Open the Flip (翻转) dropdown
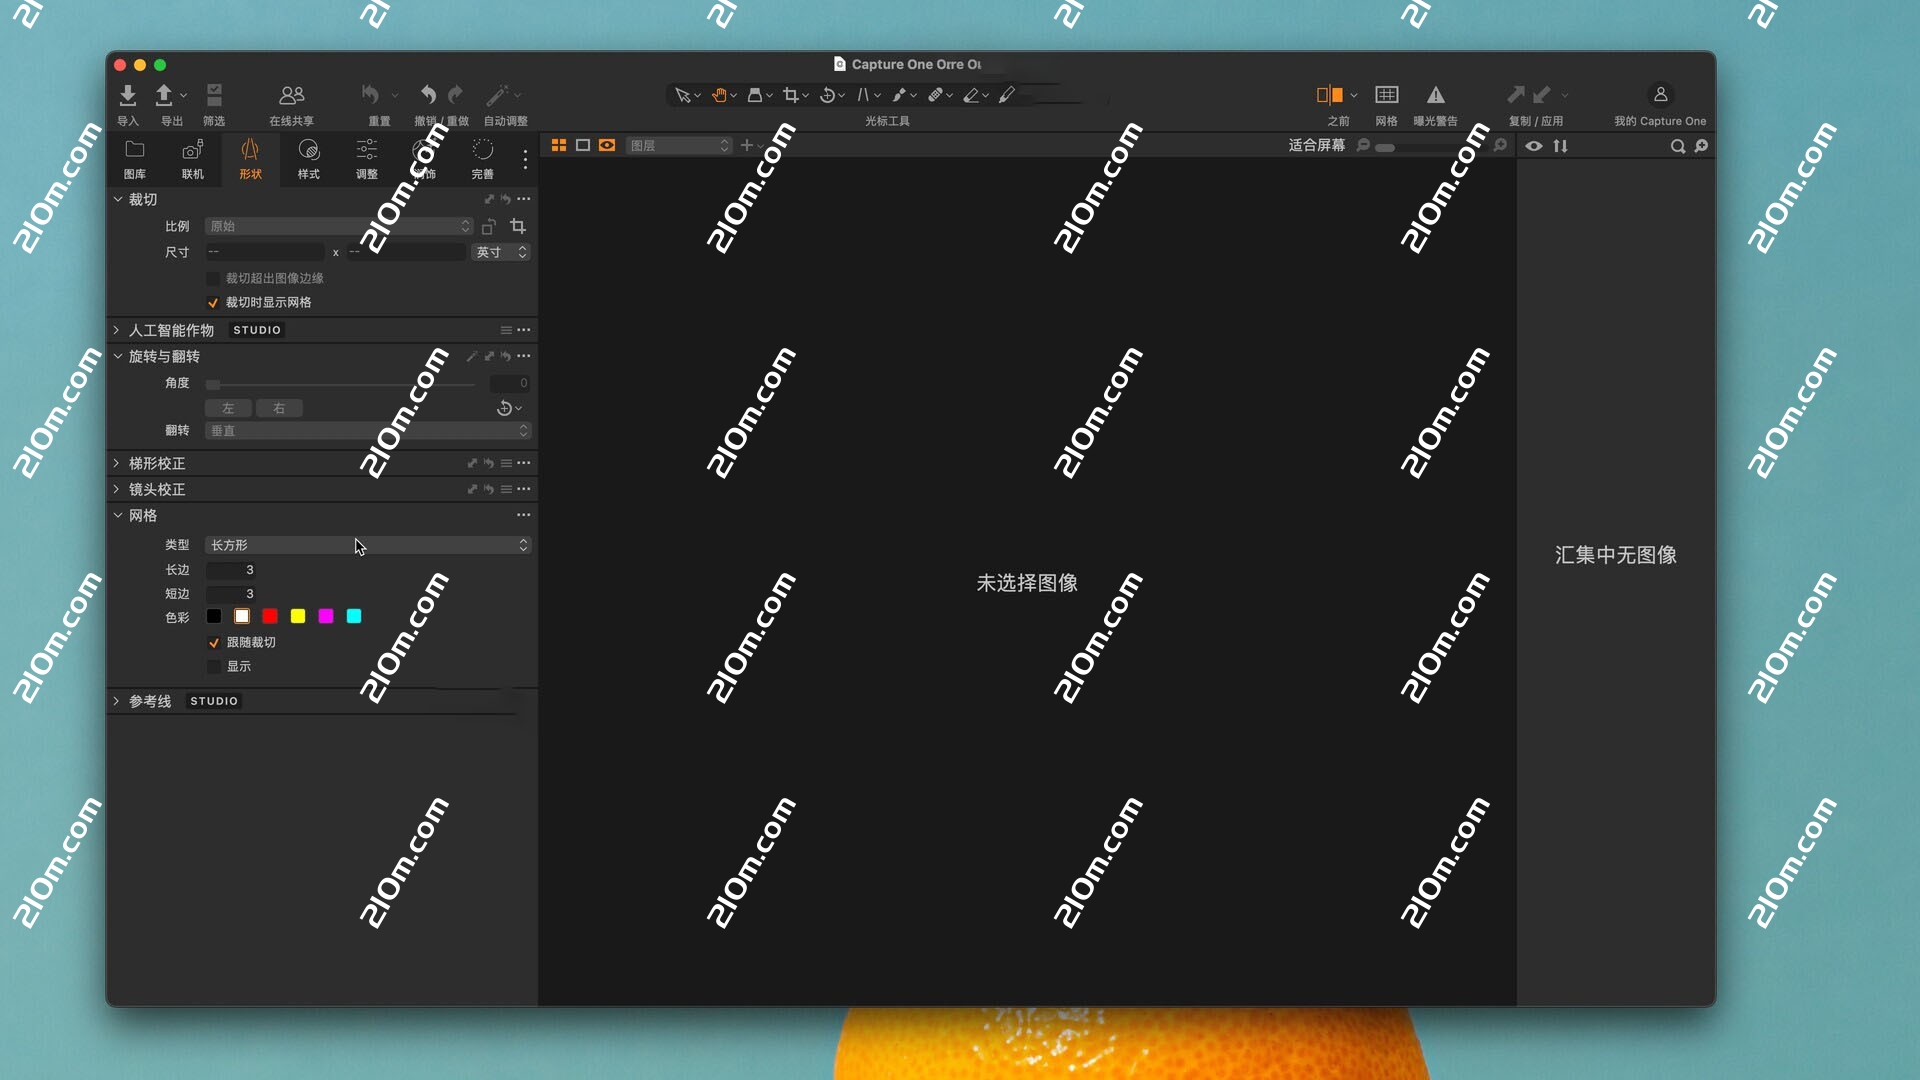1920x1080 pixels. point(368,431)
